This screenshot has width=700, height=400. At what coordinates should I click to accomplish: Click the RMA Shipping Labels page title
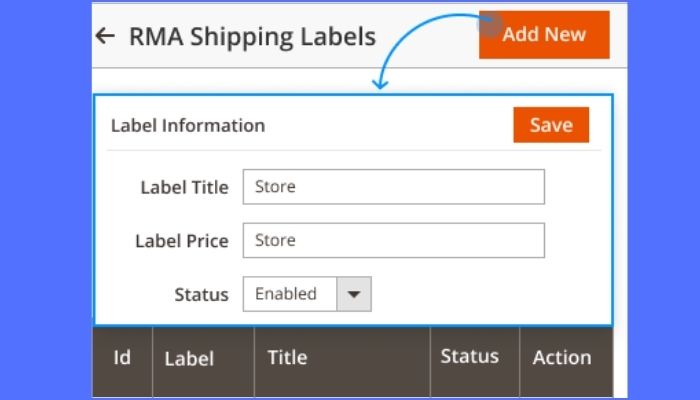tap(252, 37)
